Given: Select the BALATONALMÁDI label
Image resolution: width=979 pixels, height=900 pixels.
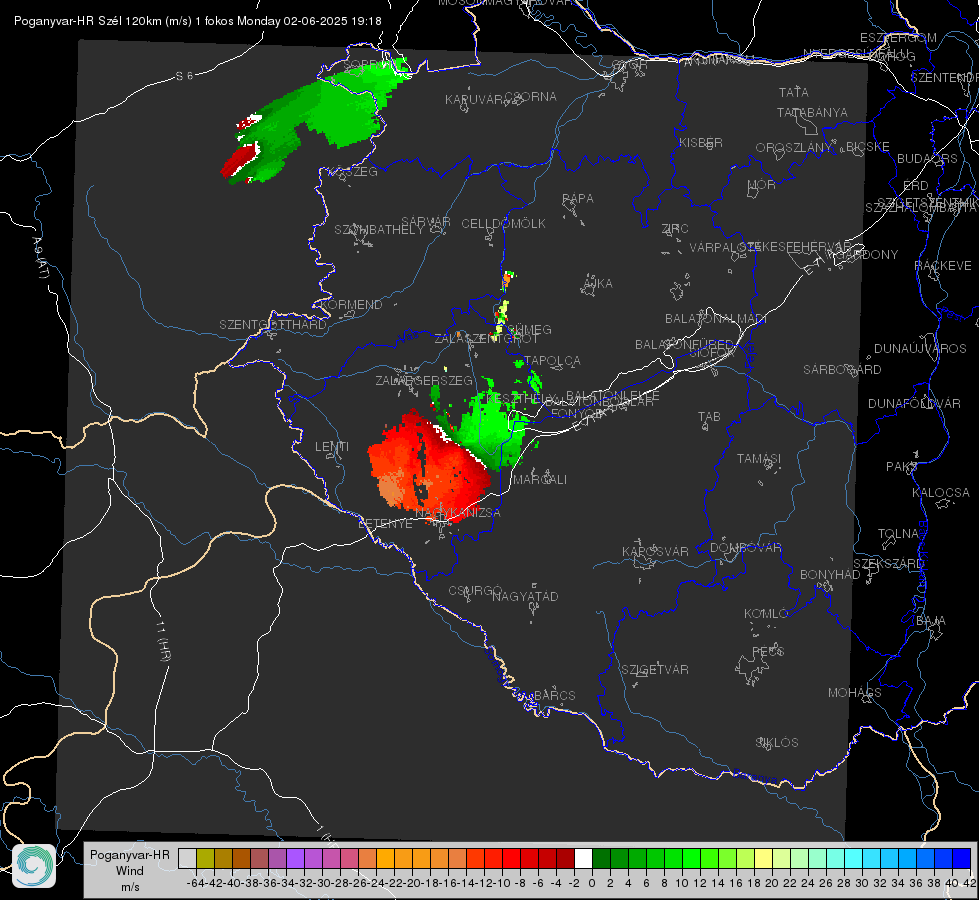Looking at the screenshot, I should pos(716,318).
